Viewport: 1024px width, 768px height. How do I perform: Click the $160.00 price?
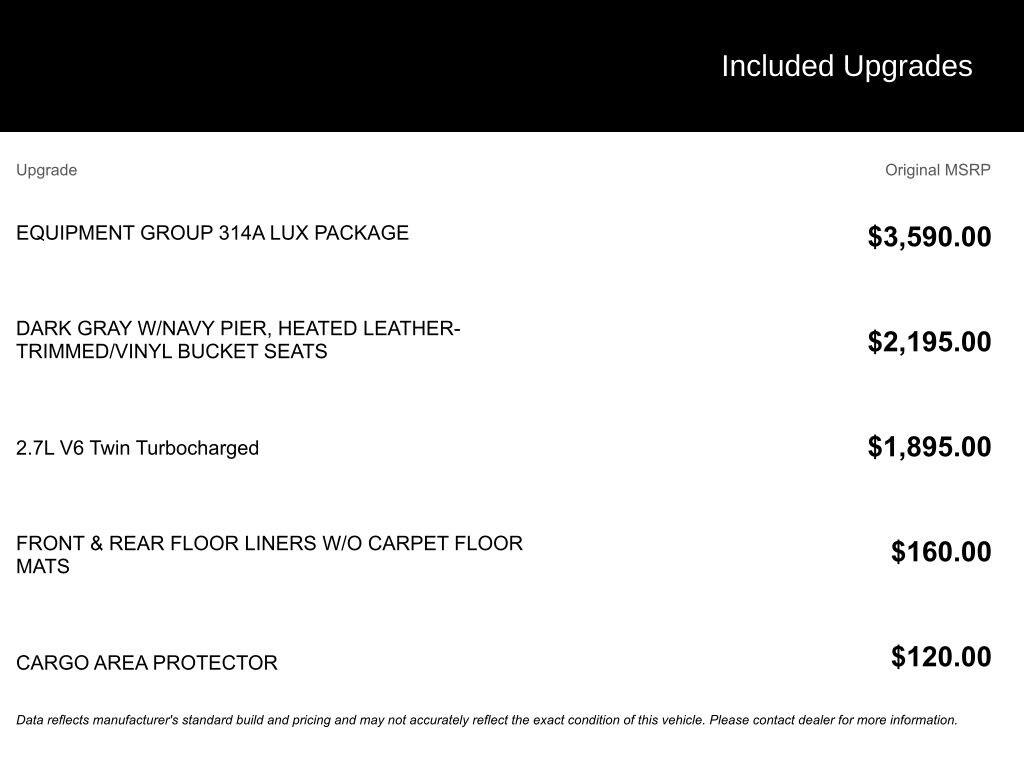tap(941, 552)
